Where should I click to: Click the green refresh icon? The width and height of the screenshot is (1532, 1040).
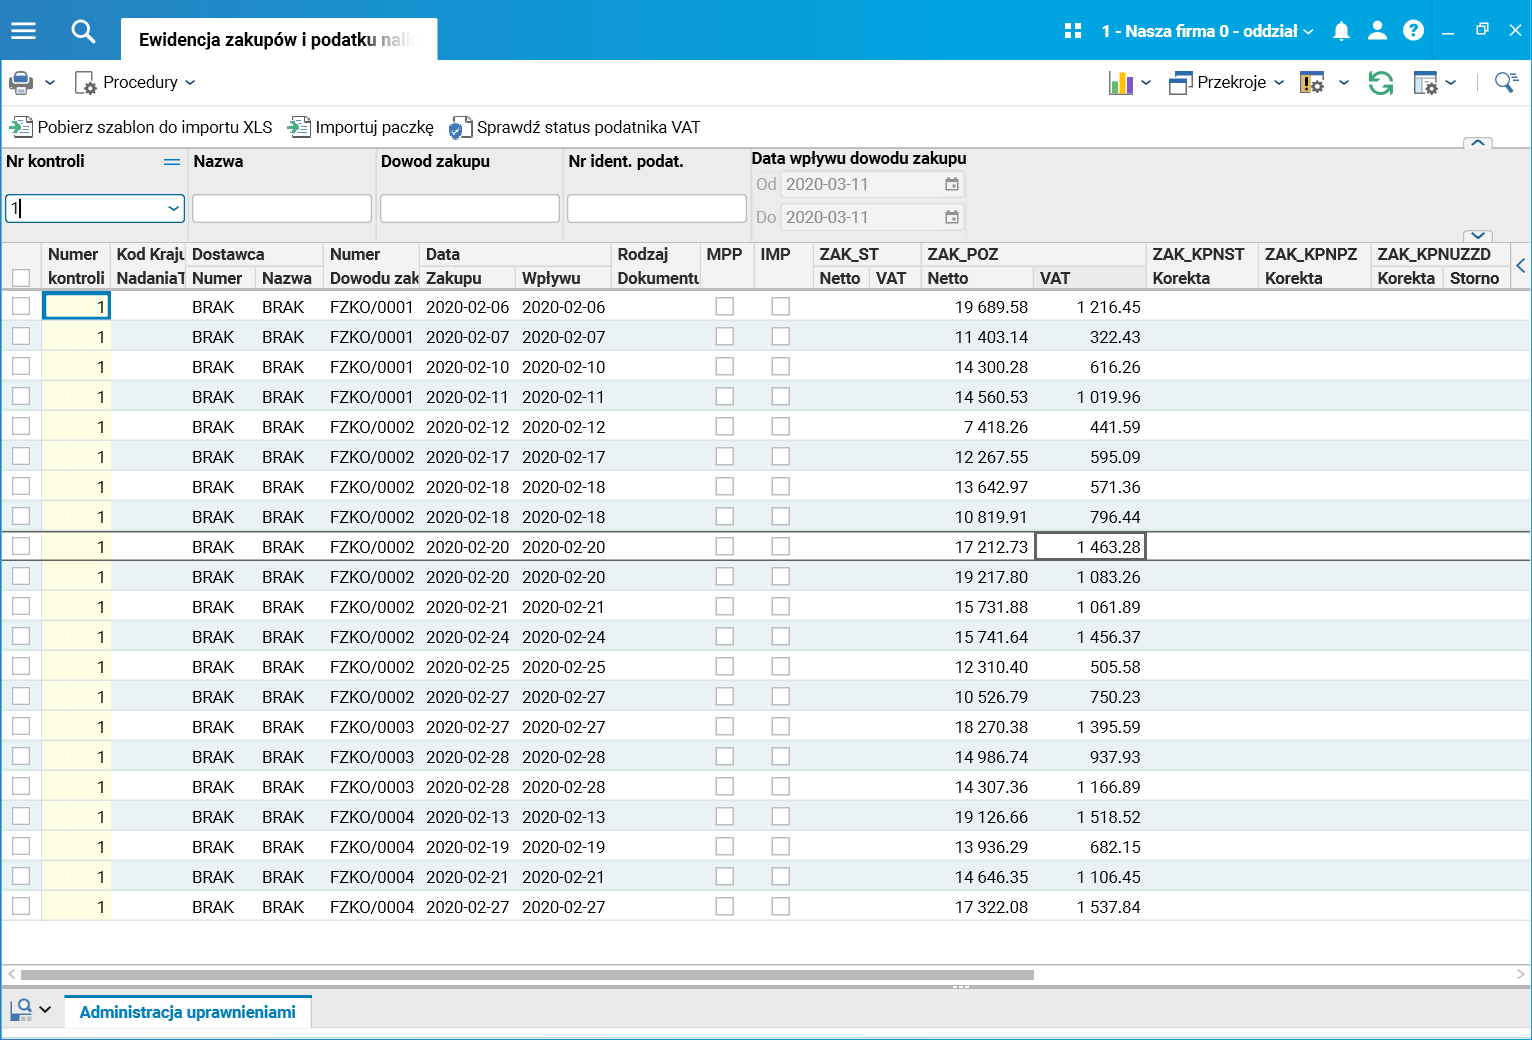point(1380,83)
